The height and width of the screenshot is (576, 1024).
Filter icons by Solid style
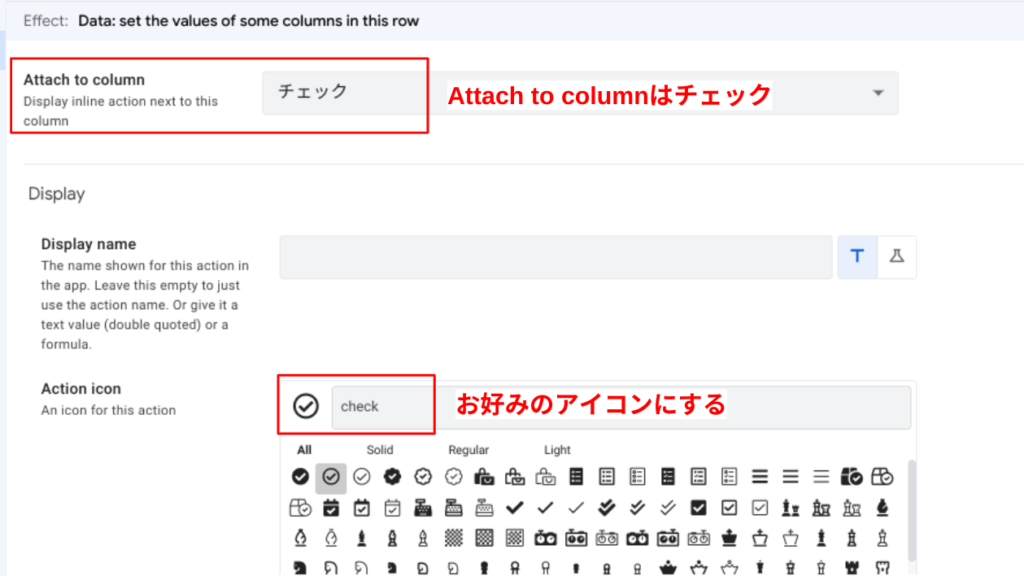[x=380, y=450]
